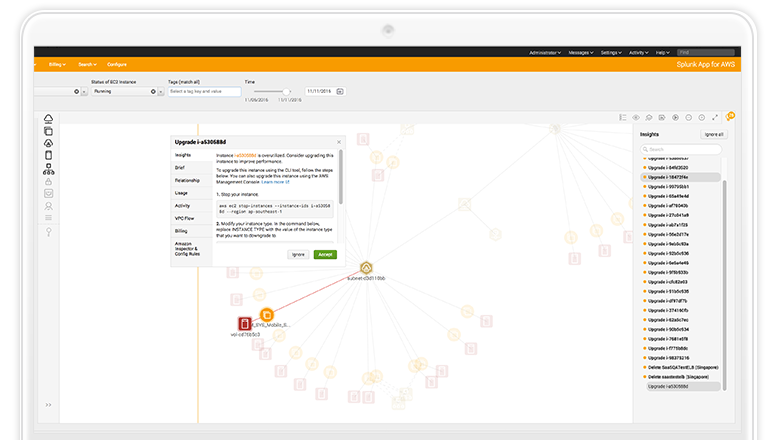
Task: Switch to VPC Flow tab in dialog
Action: click(192, 219)
